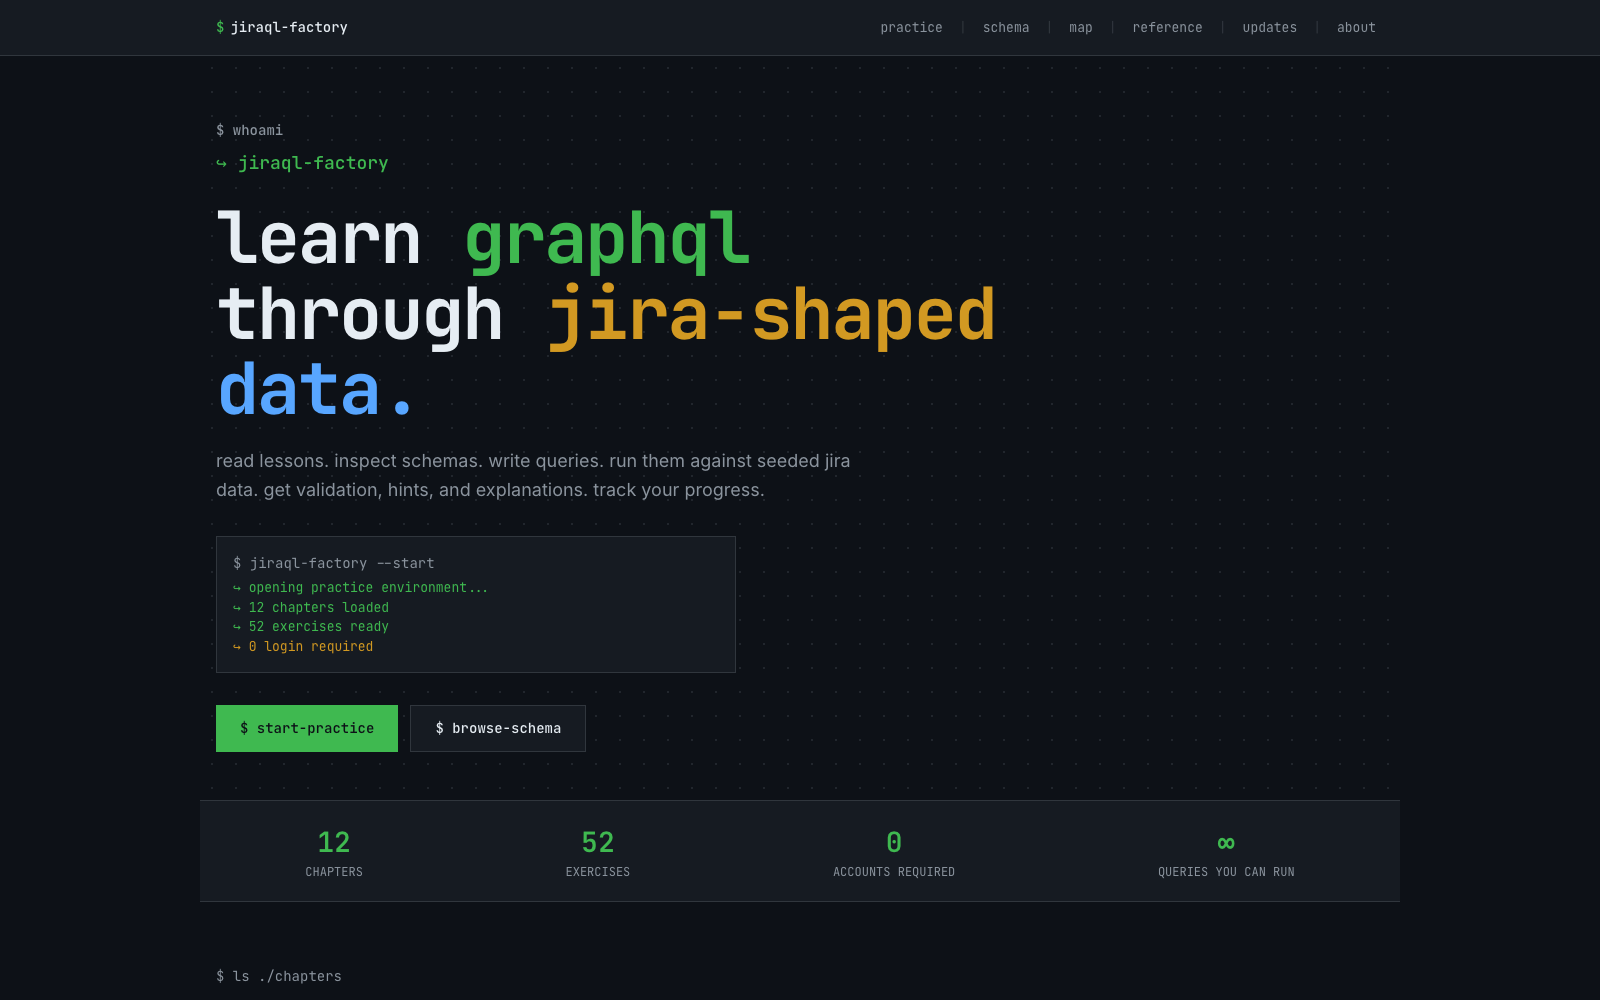Click the 52 EXERCISES stat

(598, 853)
